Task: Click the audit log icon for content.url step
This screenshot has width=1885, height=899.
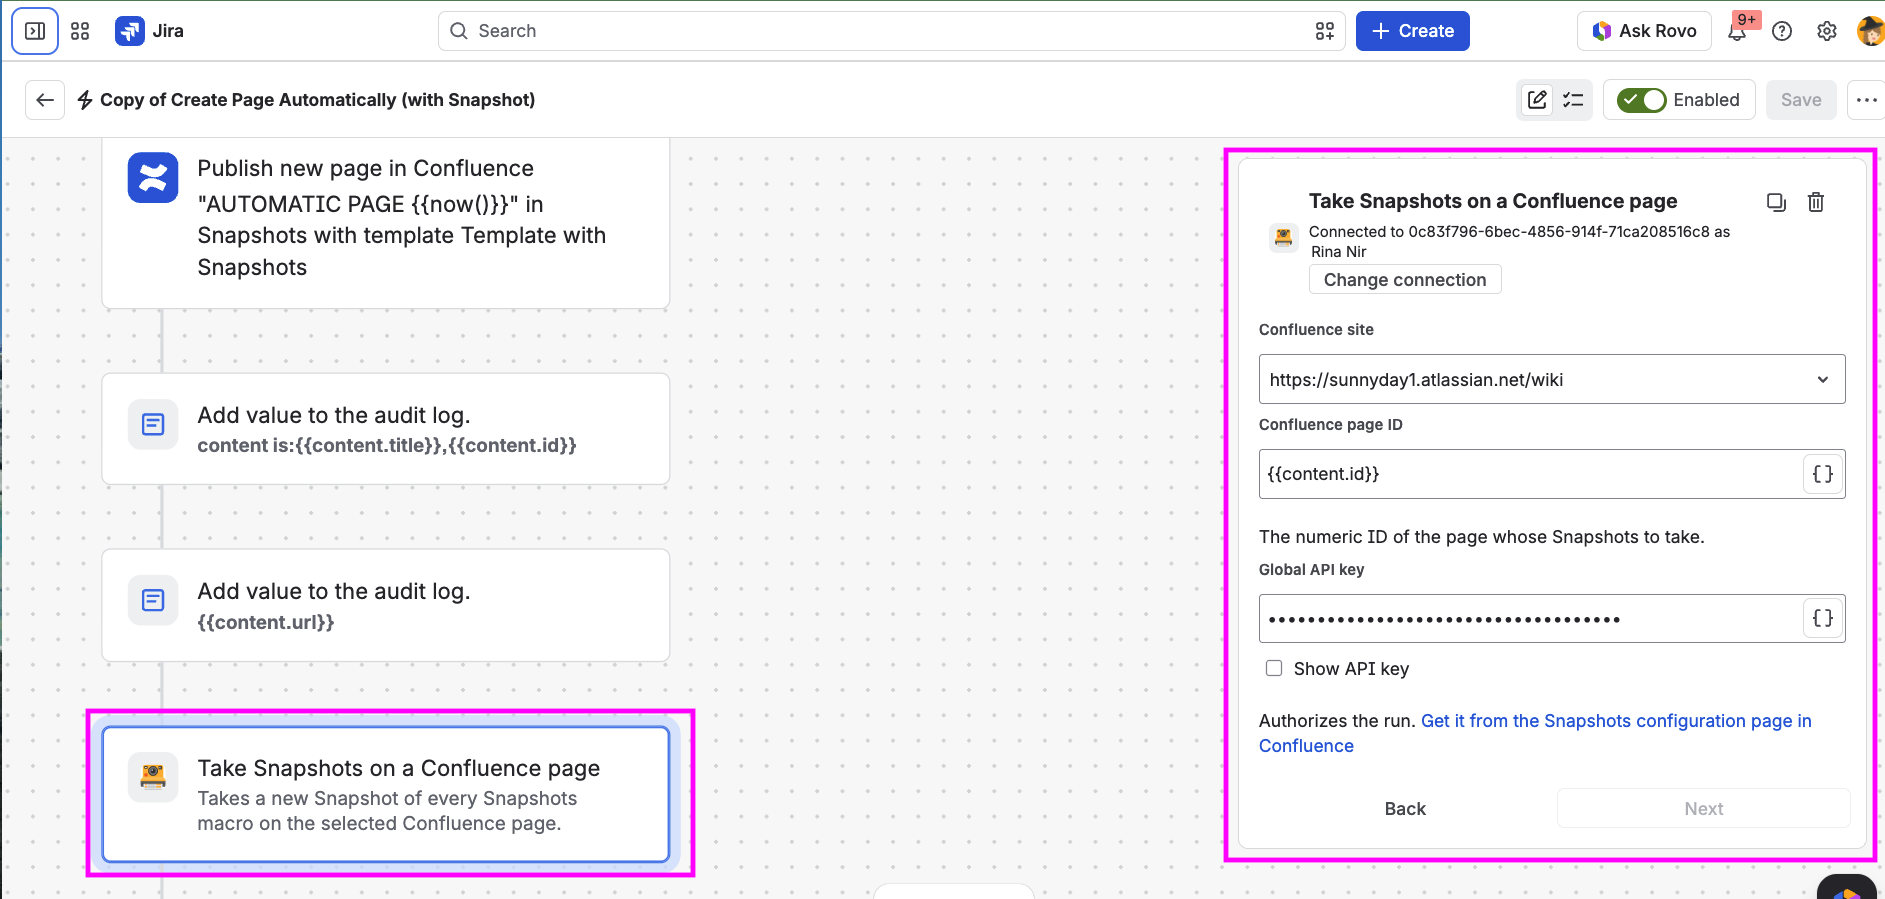Action: (153, 600)
